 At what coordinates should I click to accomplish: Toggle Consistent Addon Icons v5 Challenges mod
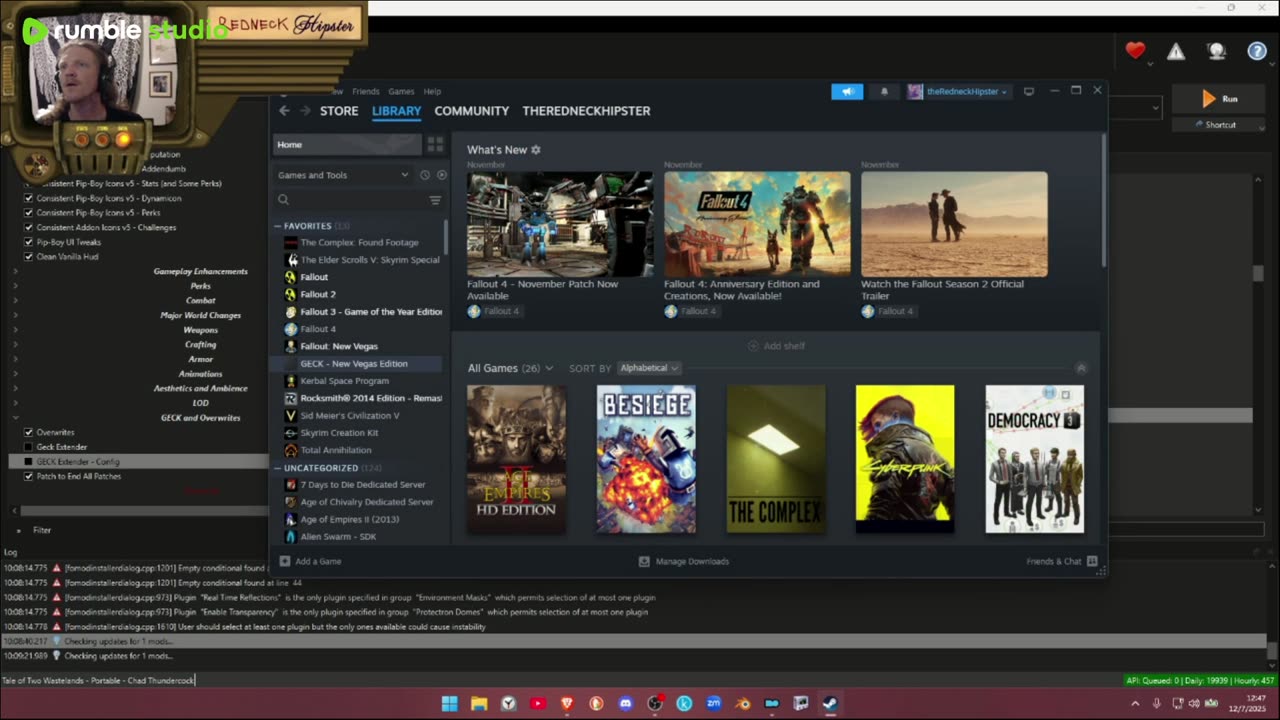[28, 227]
